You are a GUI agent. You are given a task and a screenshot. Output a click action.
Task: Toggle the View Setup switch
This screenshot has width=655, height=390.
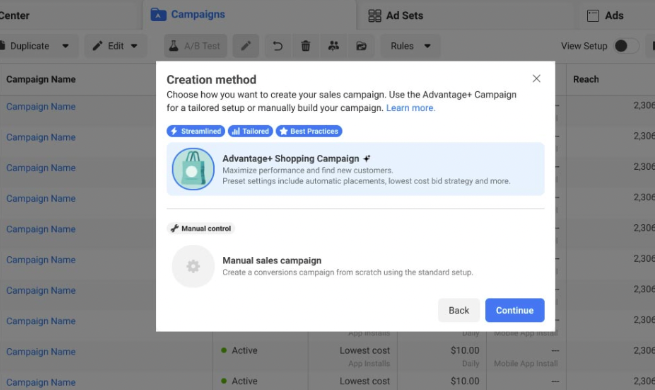tap(626, 46)
